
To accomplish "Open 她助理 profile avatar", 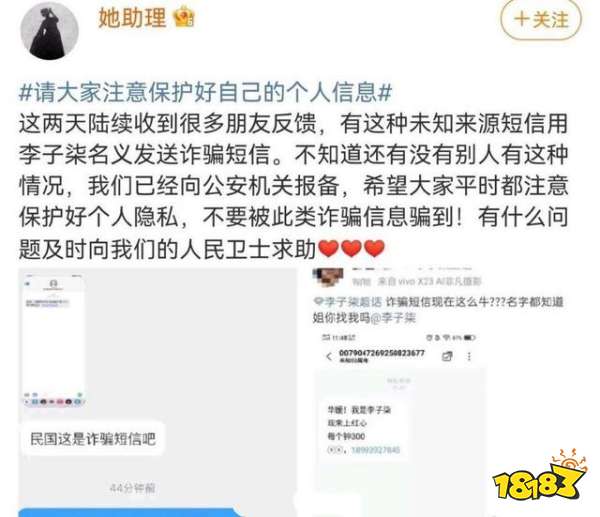I will tap(49, 31).
